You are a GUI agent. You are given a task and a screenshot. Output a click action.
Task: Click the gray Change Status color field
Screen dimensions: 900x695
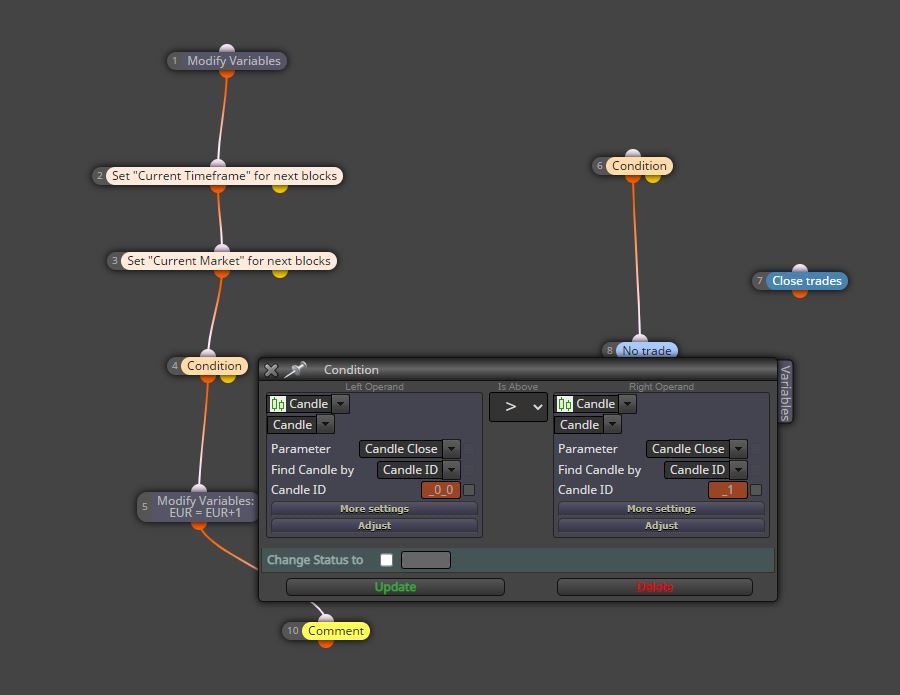[x=426, y=560]
